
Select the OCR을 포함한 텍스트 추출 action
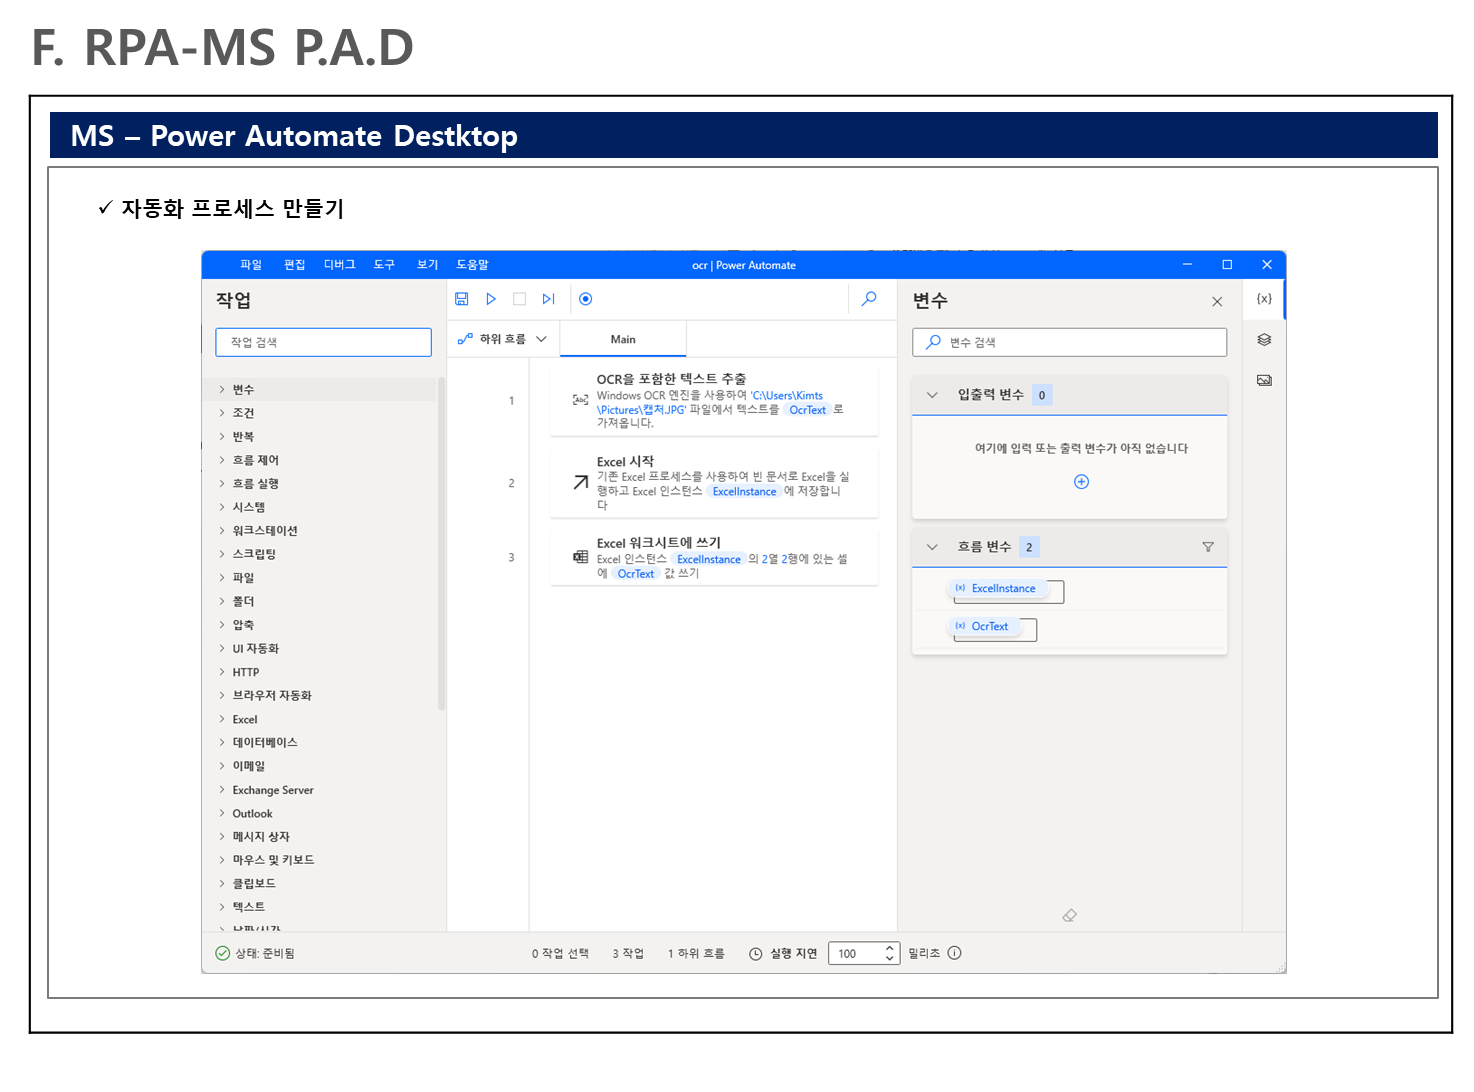point(714,400)
